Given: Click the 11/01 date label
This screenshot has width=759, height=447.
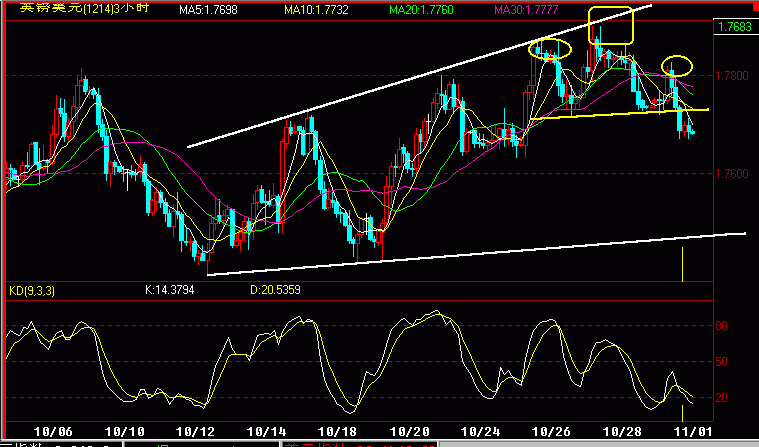Looking at the screenshot, I should click(x=691, y=431).
